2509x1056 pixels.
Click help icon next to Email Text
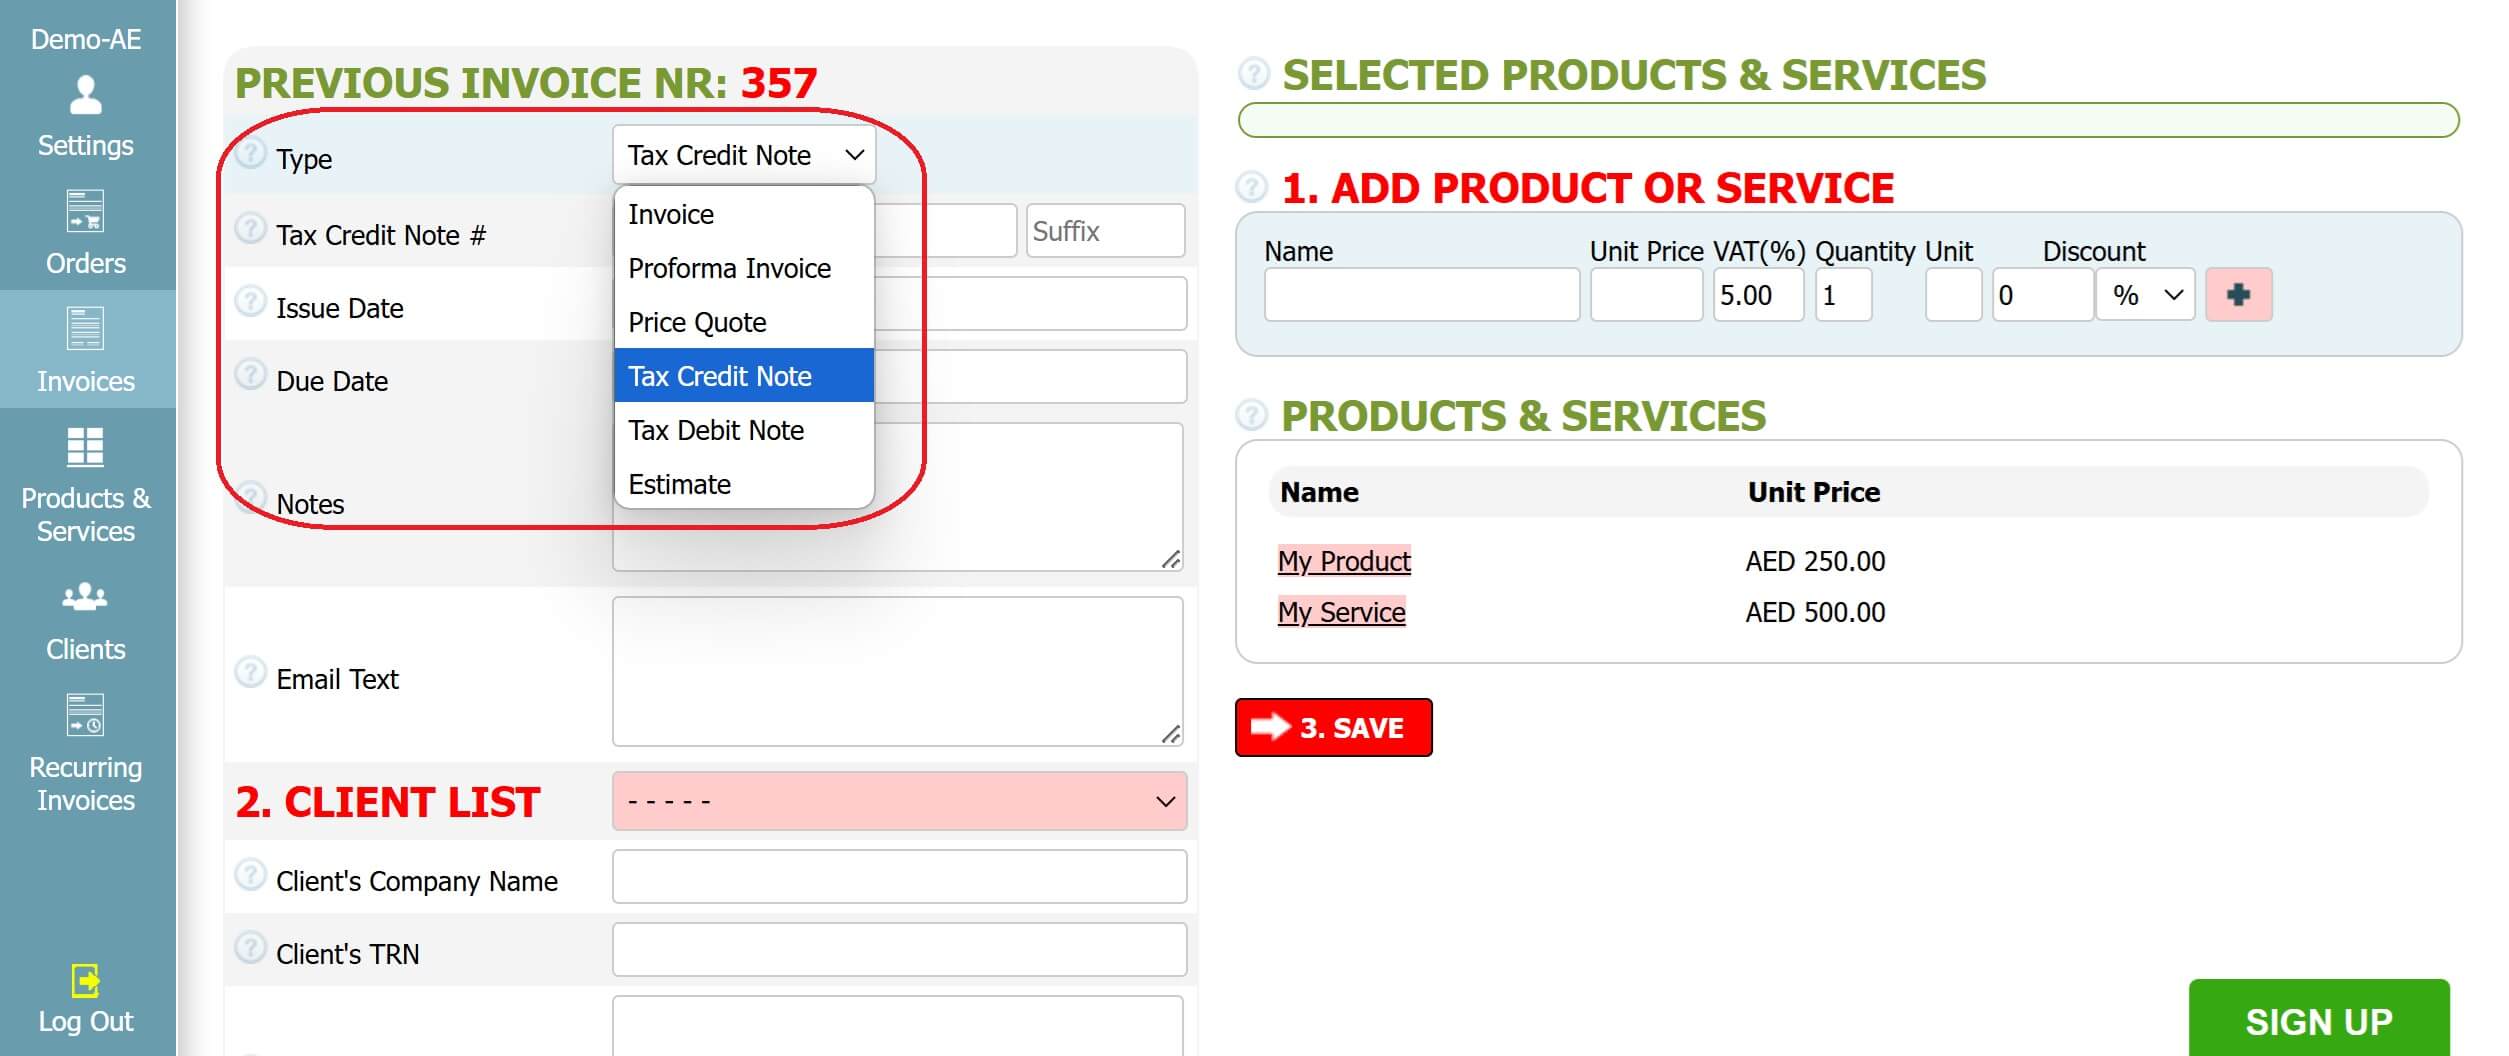pyautogui.click(x=250, y=672)
